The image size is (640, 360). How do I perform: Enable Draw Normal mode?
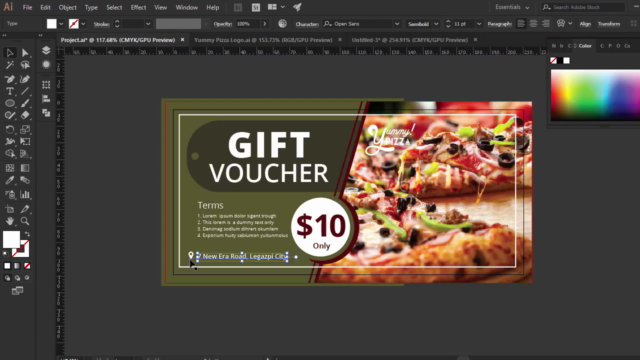click(x=7, y=278)
